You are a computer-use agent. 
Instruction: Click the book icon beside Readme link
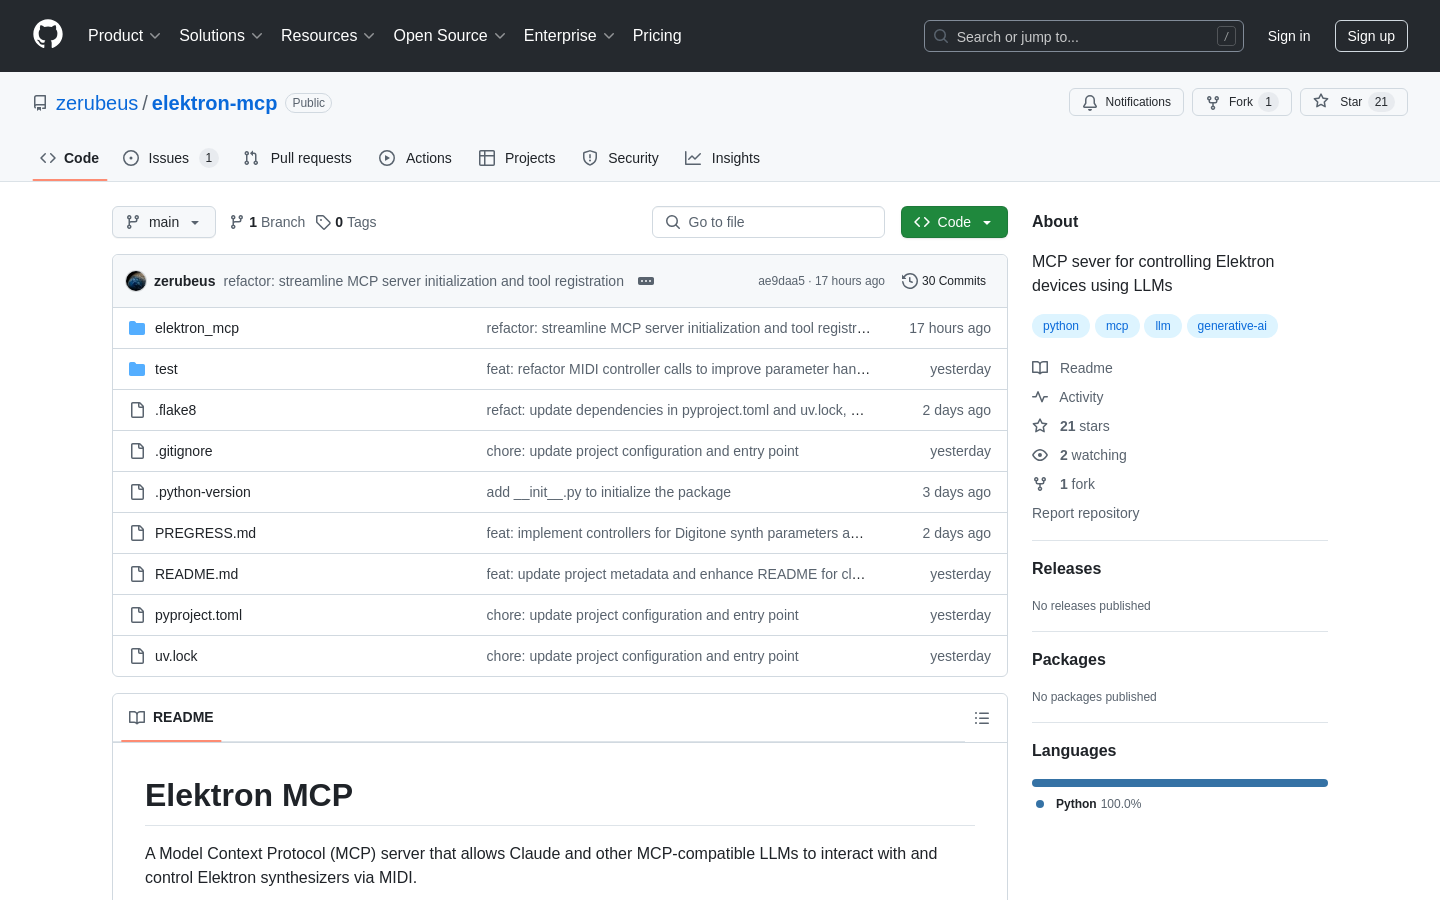coord(1040,368)
